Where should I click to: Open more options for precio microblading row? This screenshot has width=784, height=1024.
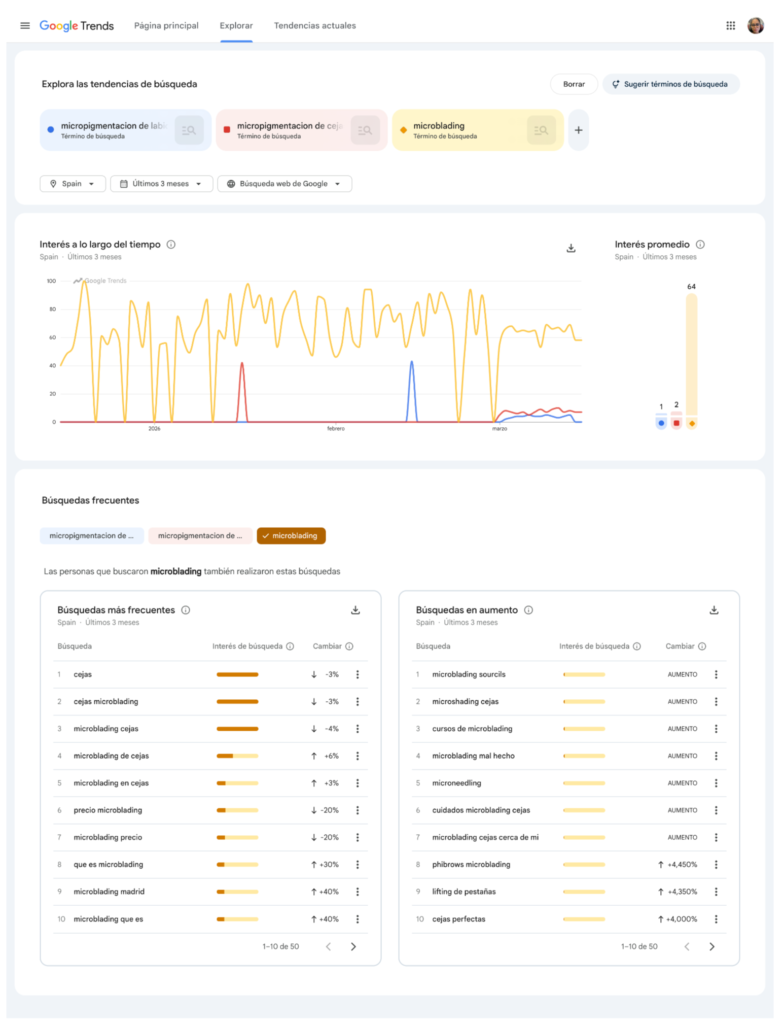pyautogui.click(x=357, y=810)
